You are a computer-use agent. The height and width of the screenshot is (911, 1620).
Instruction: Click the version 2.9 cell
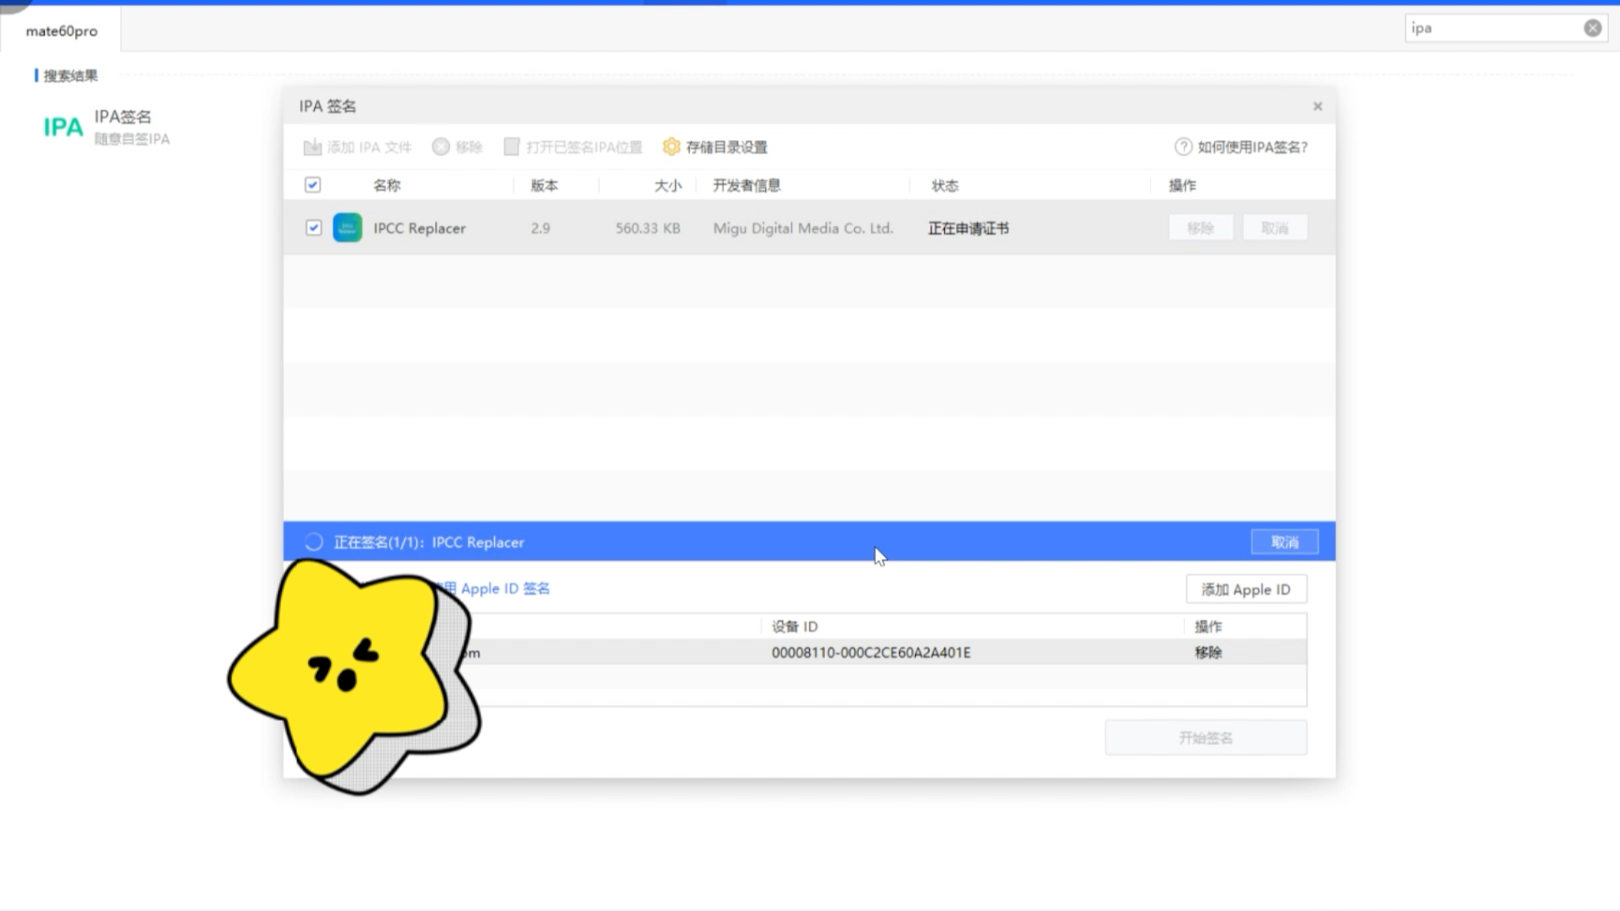[540, 228]
